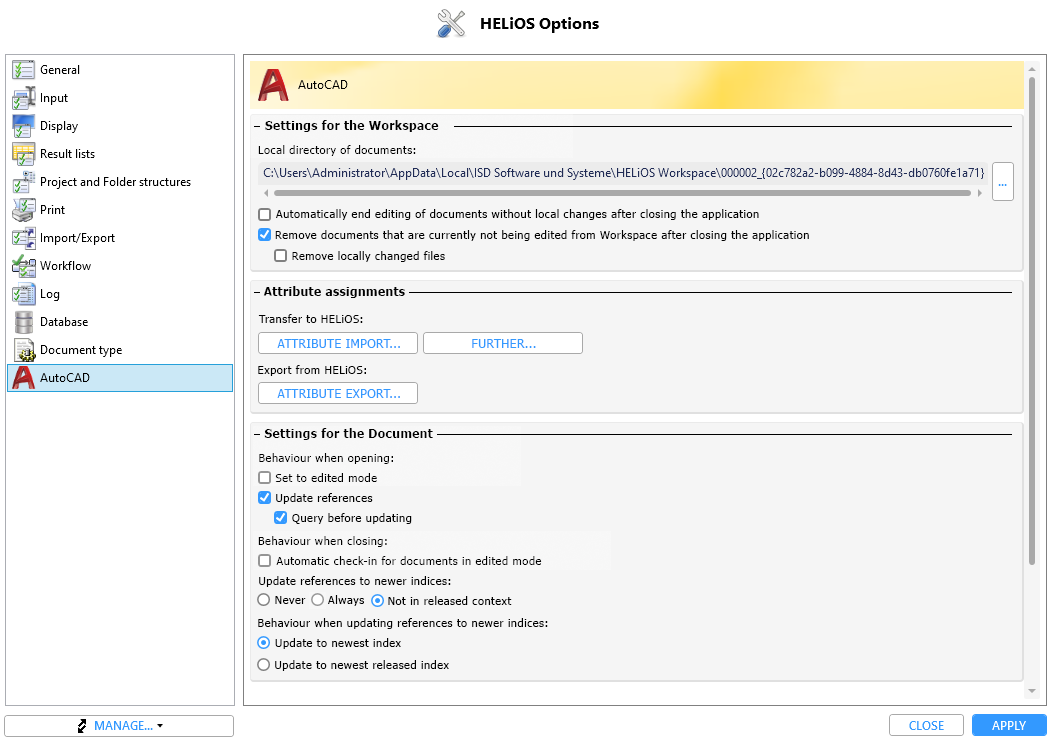This screenshot has width=1051, height=743.
Task: Click the Workflow icon
Action: coord(23,266)
